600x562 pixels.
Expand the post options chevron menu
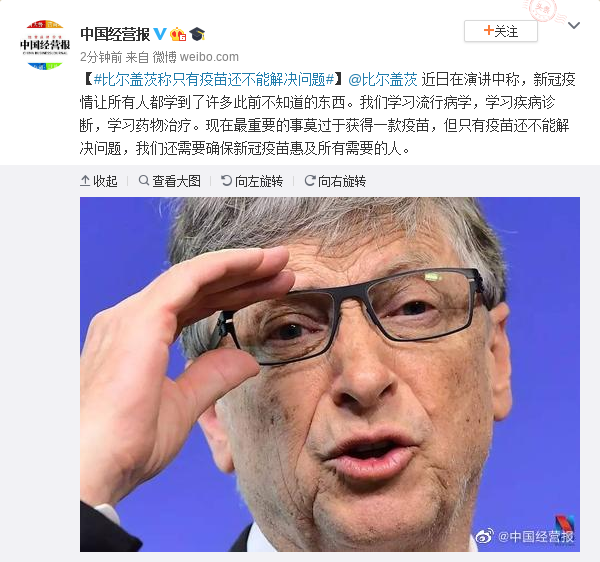574,26
